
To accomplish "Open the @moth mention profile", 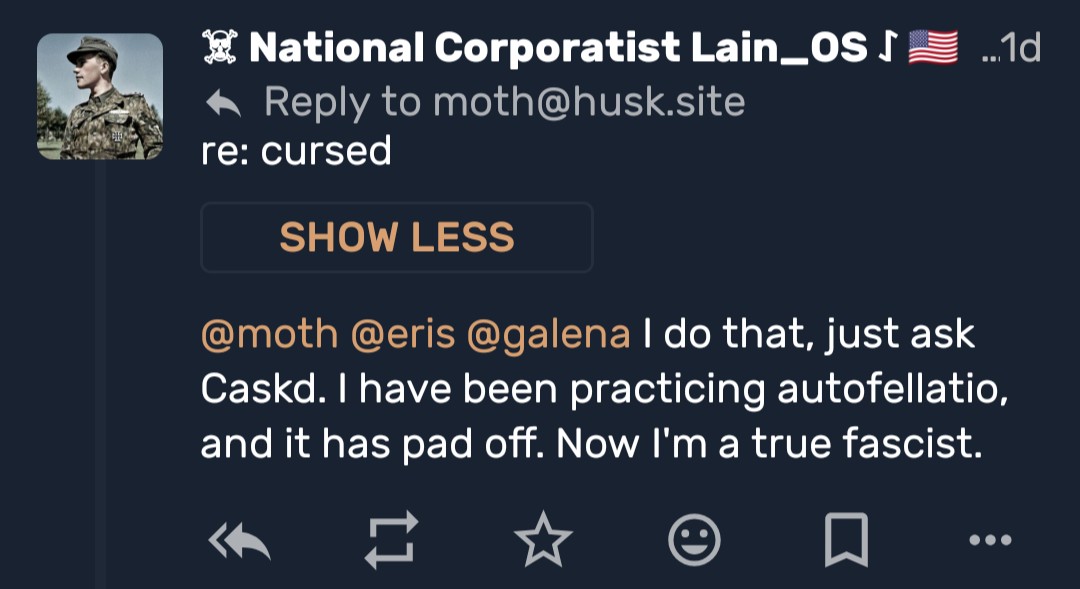I will [x=269, y=334].
